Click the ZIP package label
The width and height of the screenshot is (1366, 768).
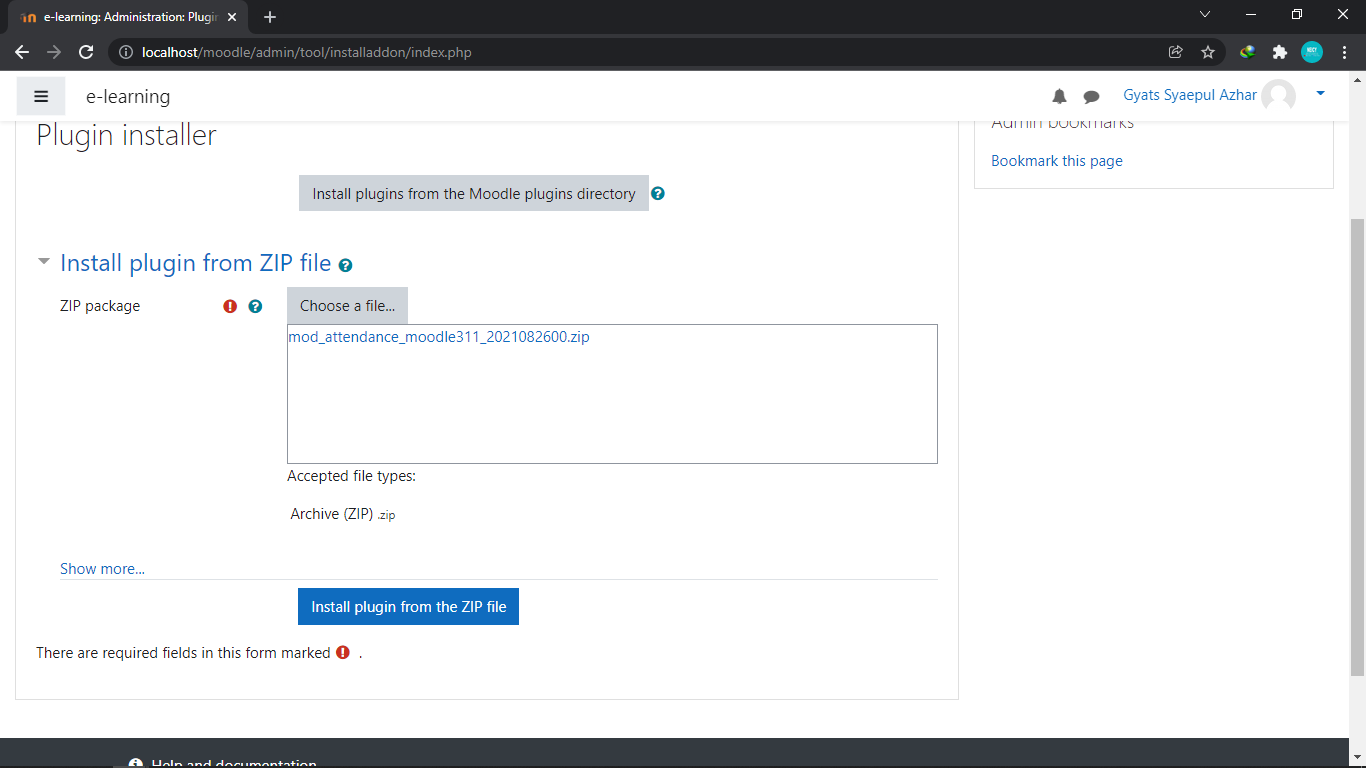pyautogui.click(x=100, y=306)
